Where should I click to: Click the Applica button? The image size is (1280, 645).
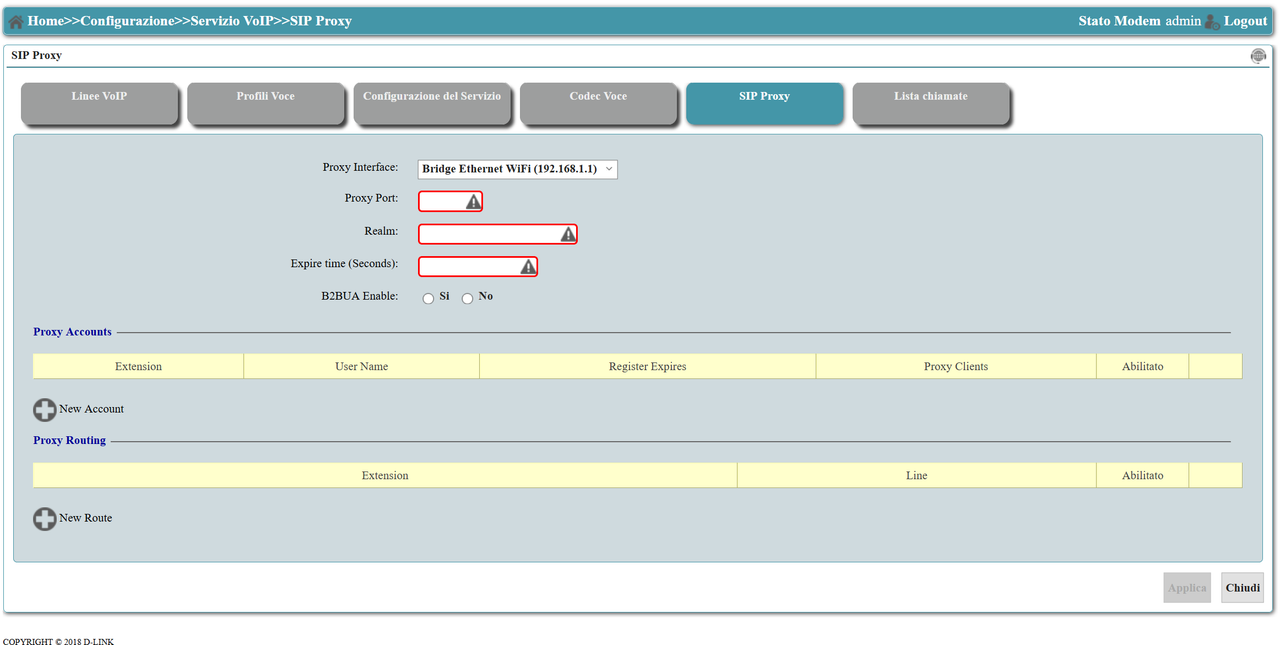click(1187, 588)
